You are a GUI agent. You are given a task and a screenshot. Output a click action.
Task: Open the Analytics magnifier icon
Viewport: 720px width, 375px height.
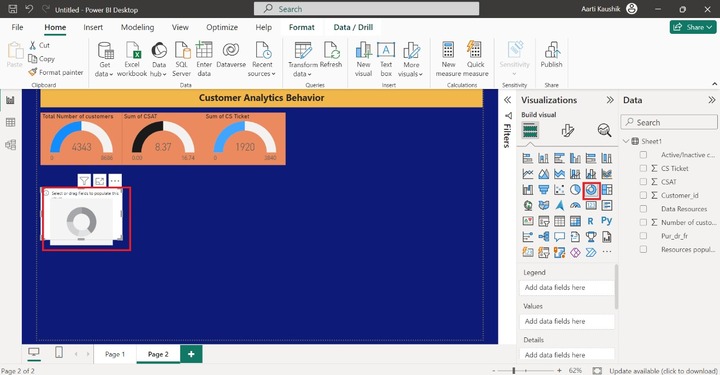pos(604,131)
